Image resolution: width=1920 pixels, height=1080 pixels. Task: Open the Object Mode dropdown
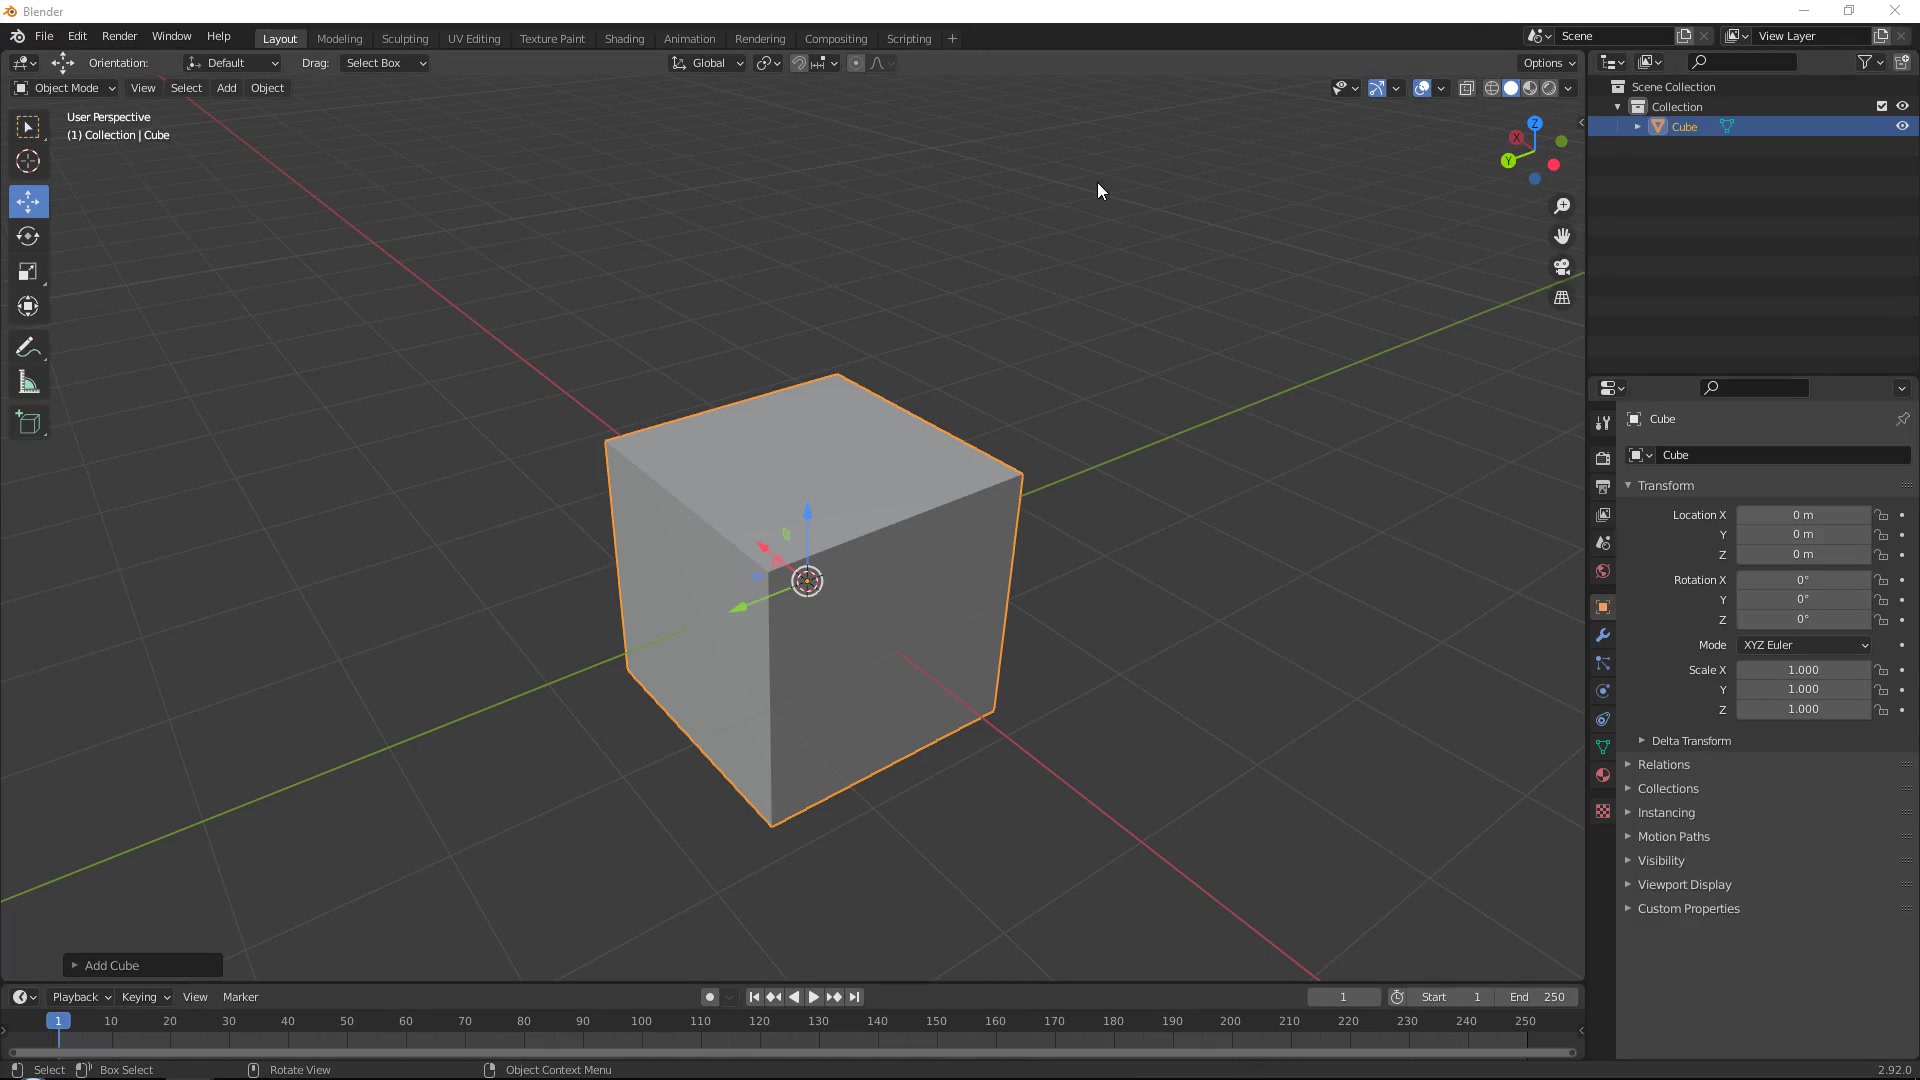(65, 88)
